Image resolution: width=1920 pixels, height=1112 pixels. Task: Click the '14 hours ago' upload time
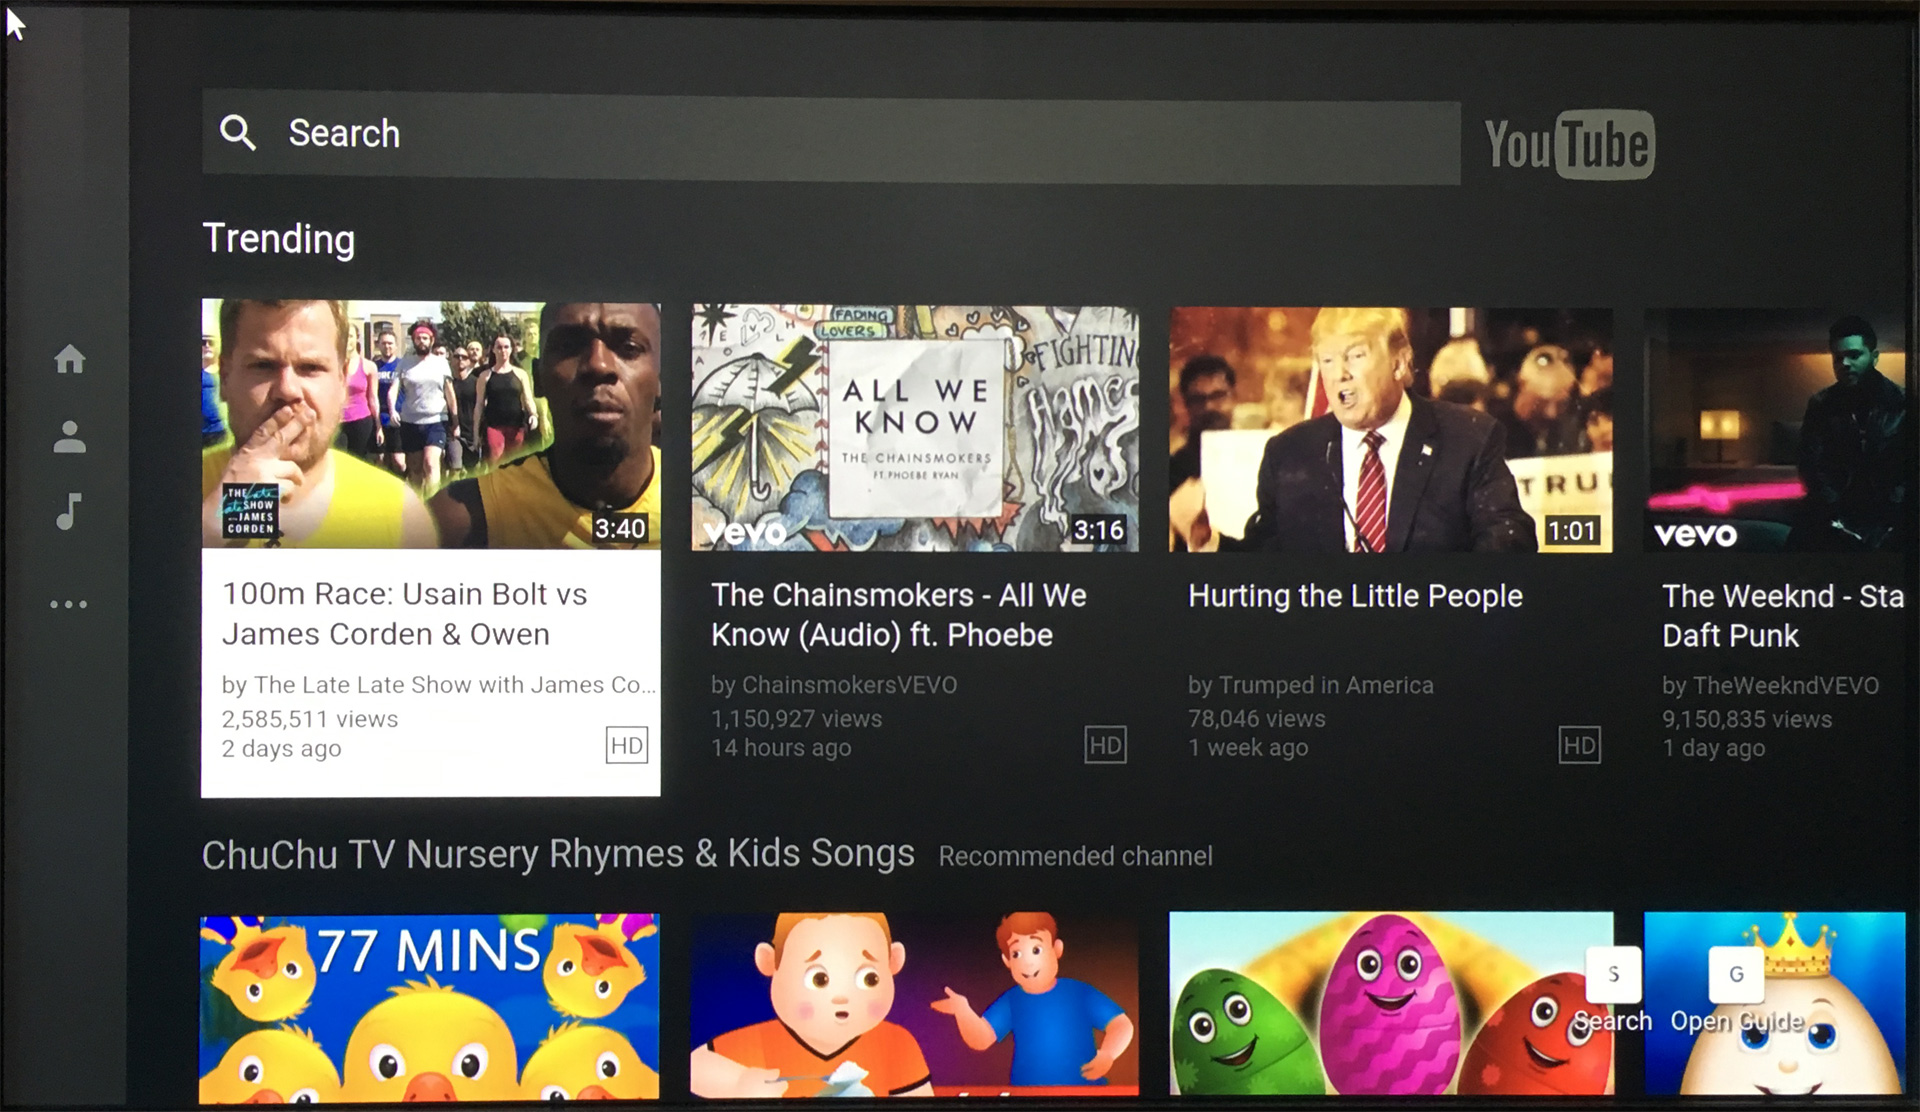(x=781, y=748)
